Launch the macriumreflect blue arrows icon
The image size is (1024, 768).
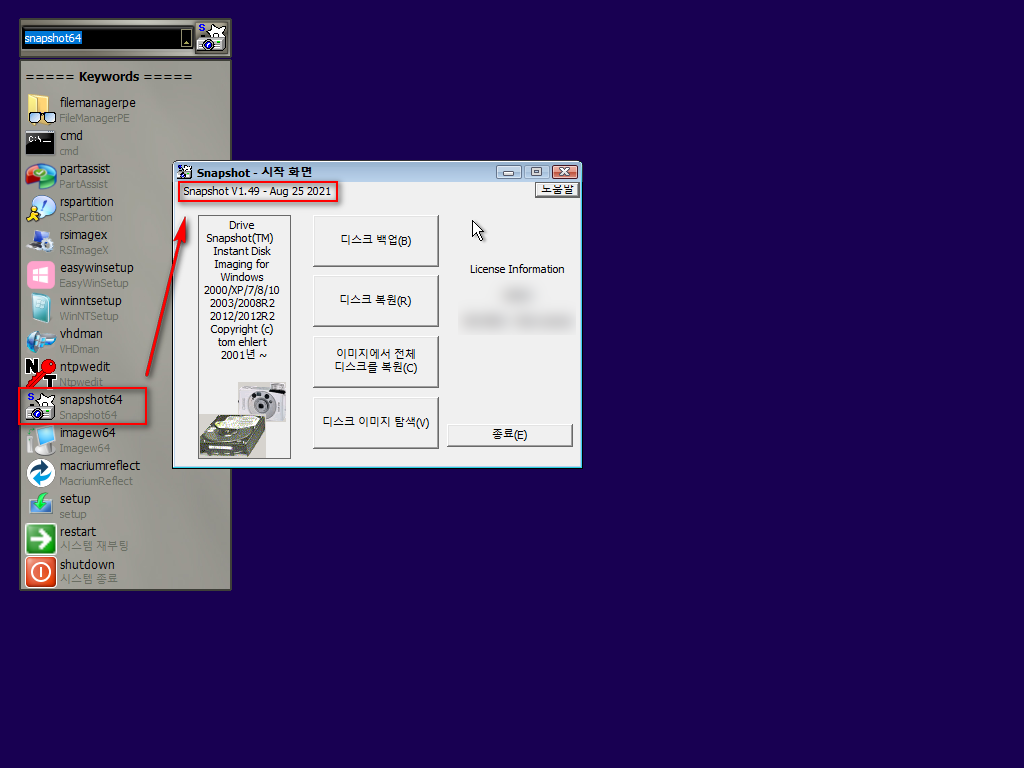[x=40, y=473]
